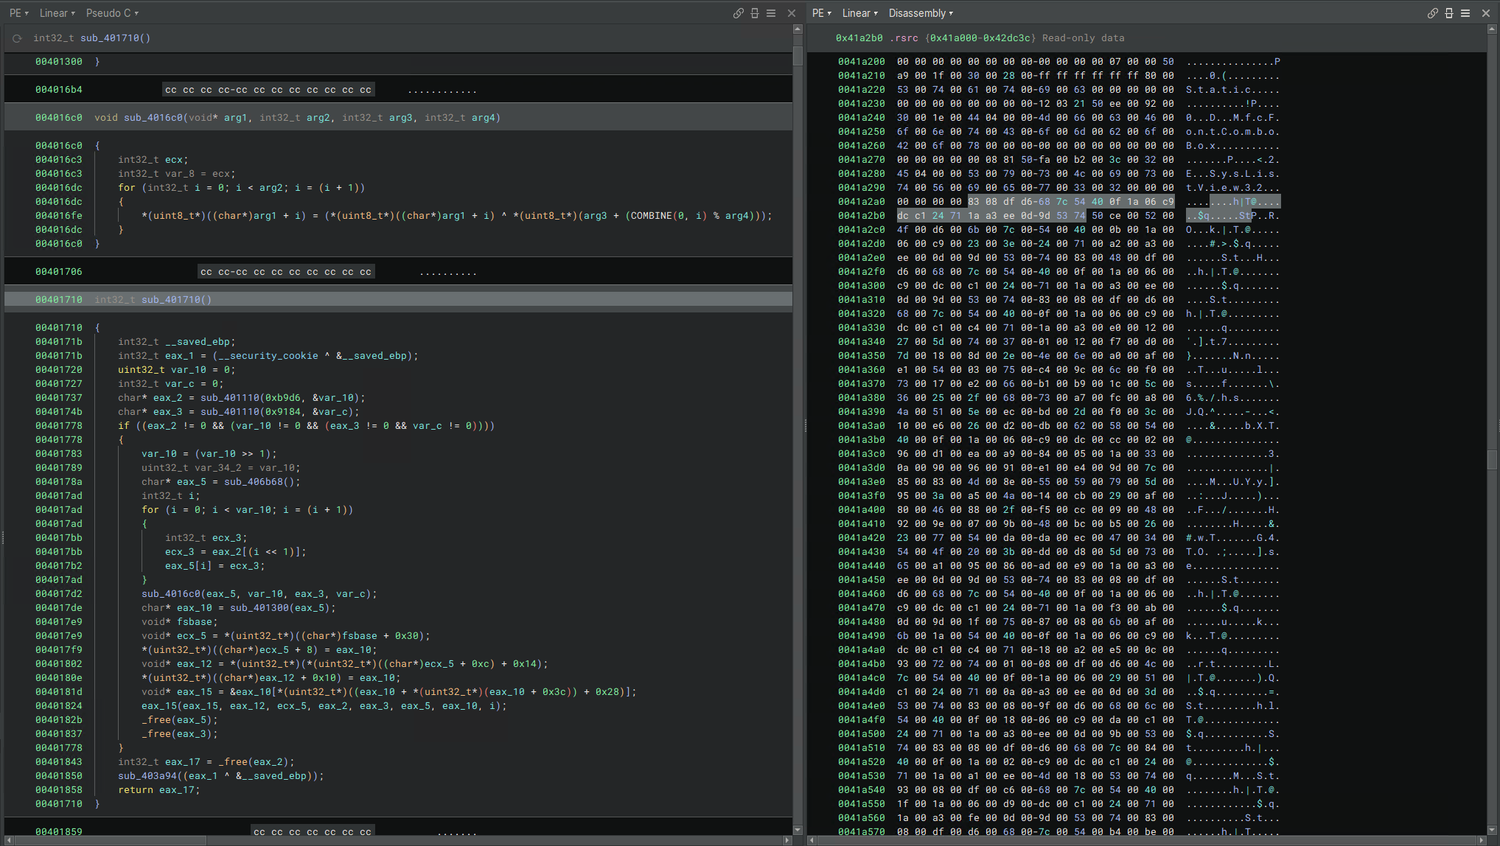Close the right disassembly pane
Image resolution: width=1500 pixels, height=846 pixels.
point(1486,13)
